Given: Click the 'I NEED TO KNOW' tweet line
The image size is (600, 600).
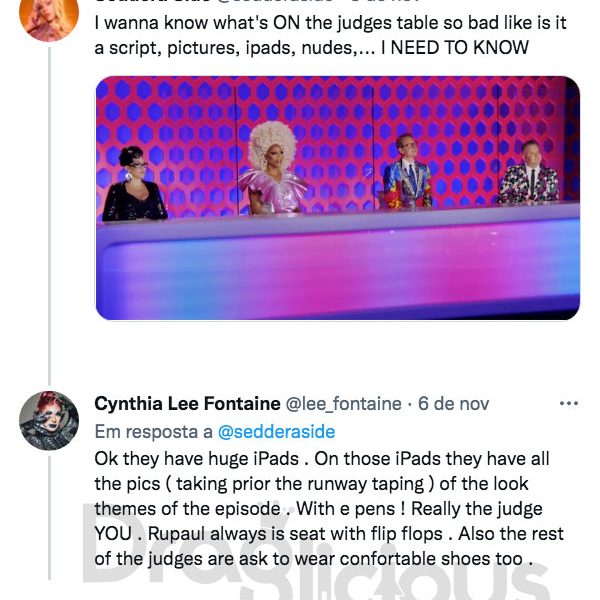Looking at the screenshot, I should pos(455,48).
